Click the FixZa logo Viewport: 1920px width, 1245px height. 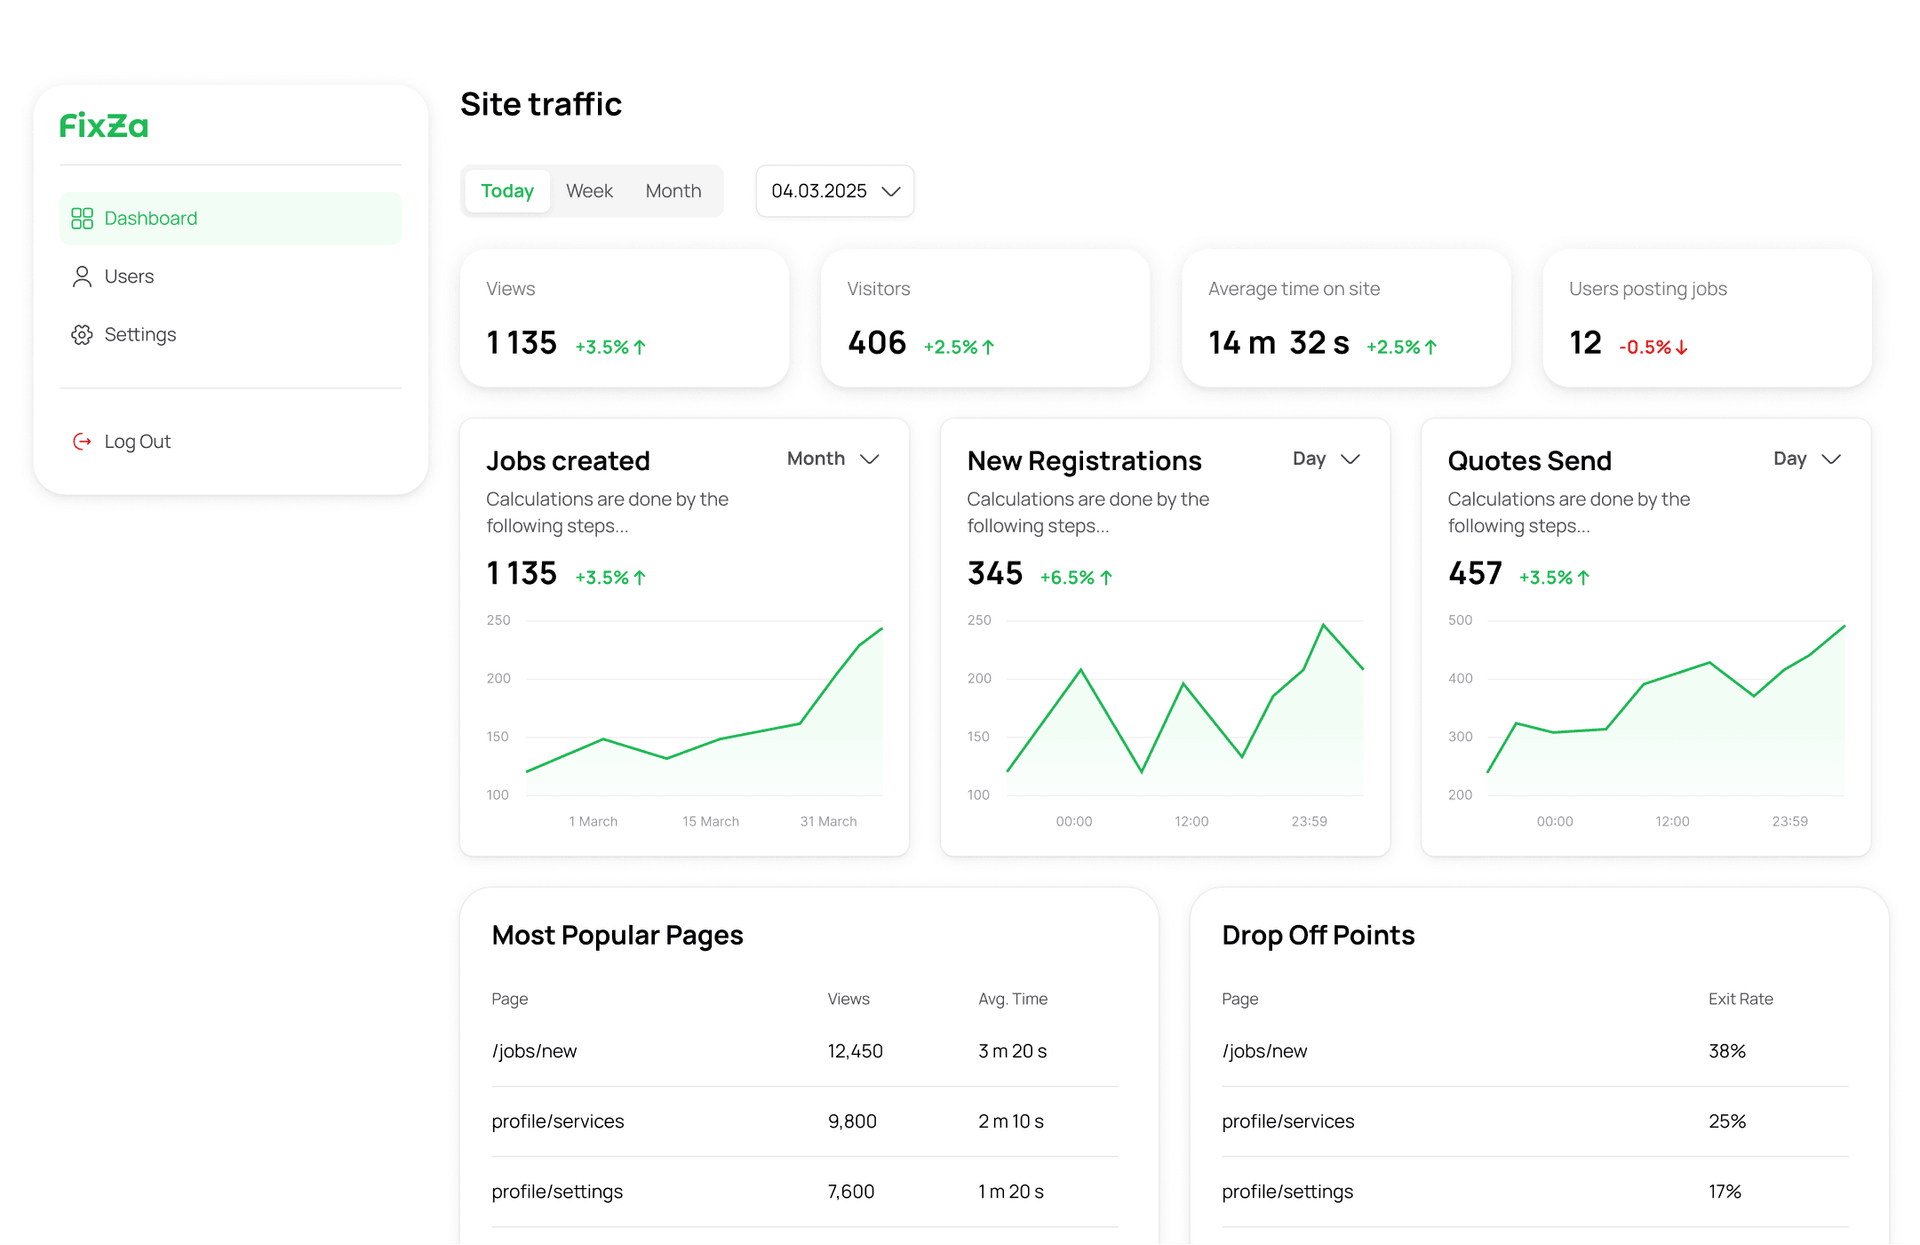[x=104, y=126]
